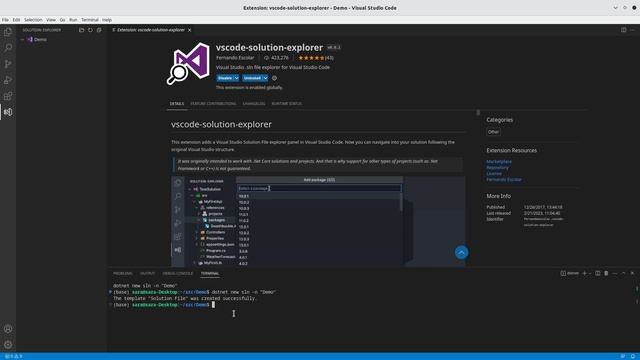Open the Extensions view in activity bar
This screenshot has width=640, height=360.
tap(8, 96)
